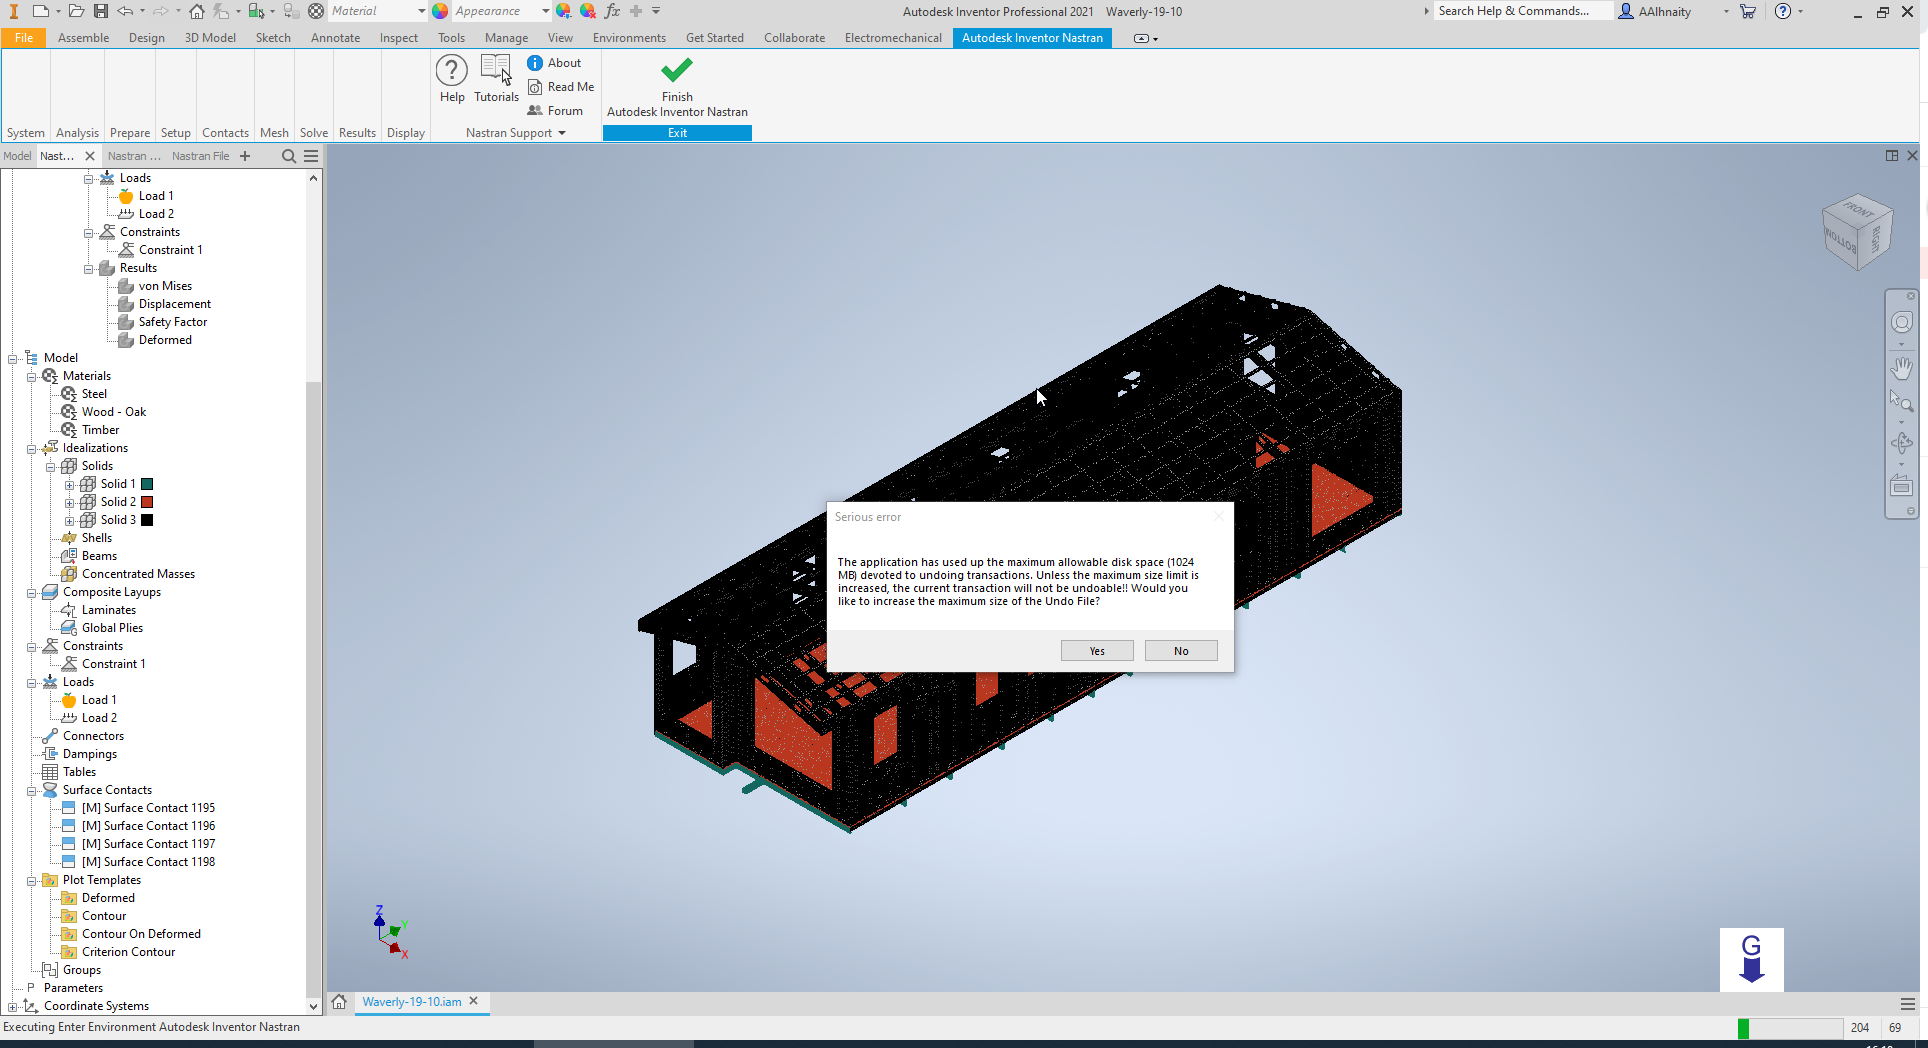This screenshot has width=1928, height=1048.
Task: Open the Read Me document
Action: (560, 87)
